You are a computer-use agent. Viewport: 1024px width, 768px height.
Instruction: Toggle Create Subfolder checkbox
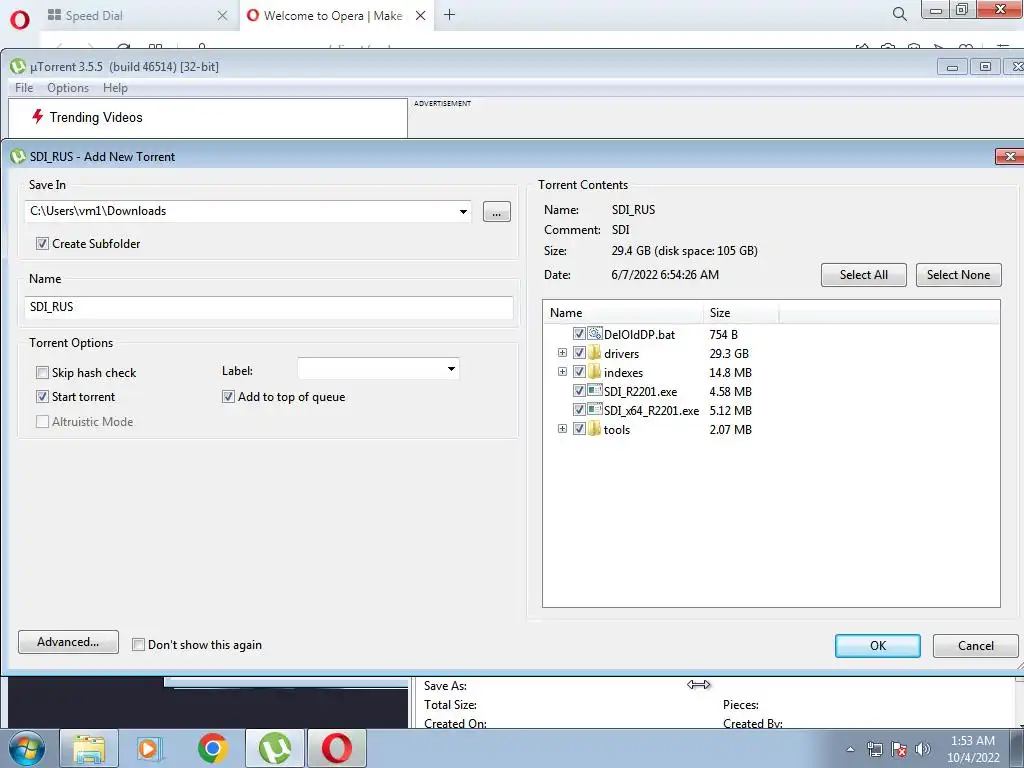[42, 244]
